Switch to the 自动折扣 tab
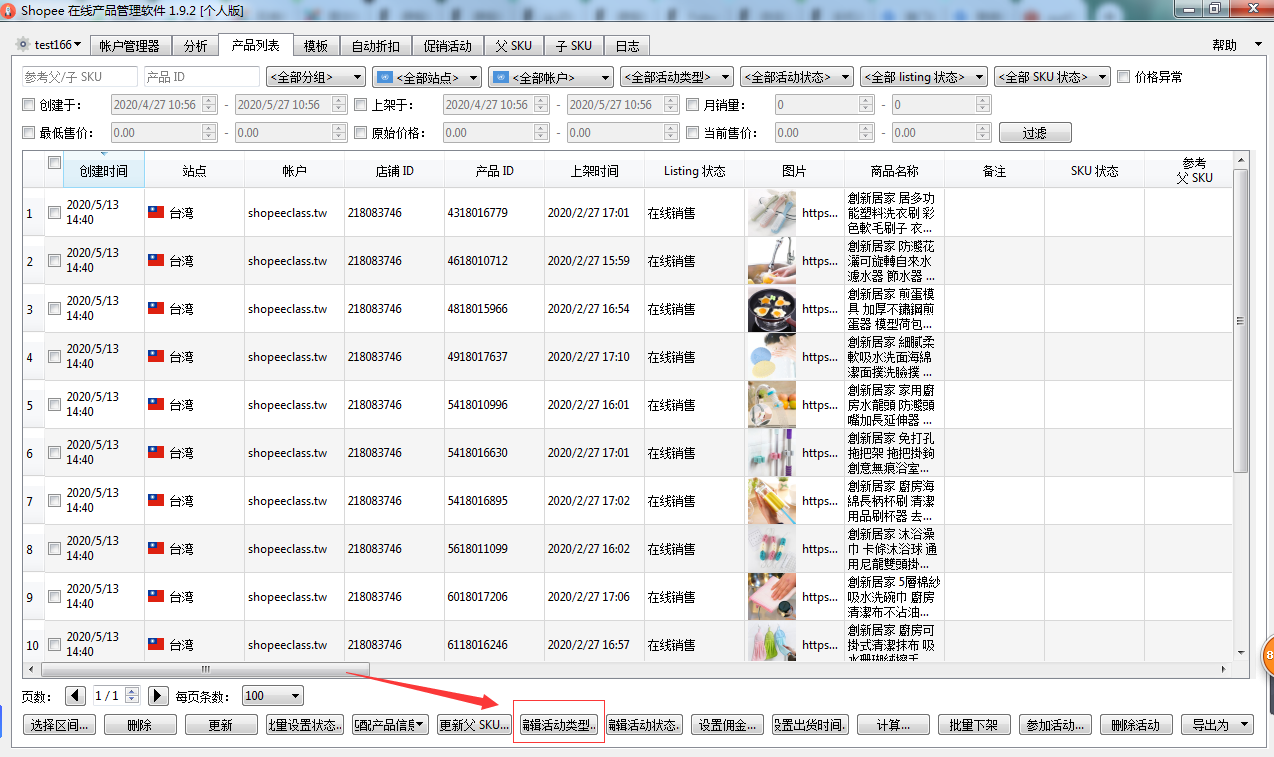 [x=375, y=46]
